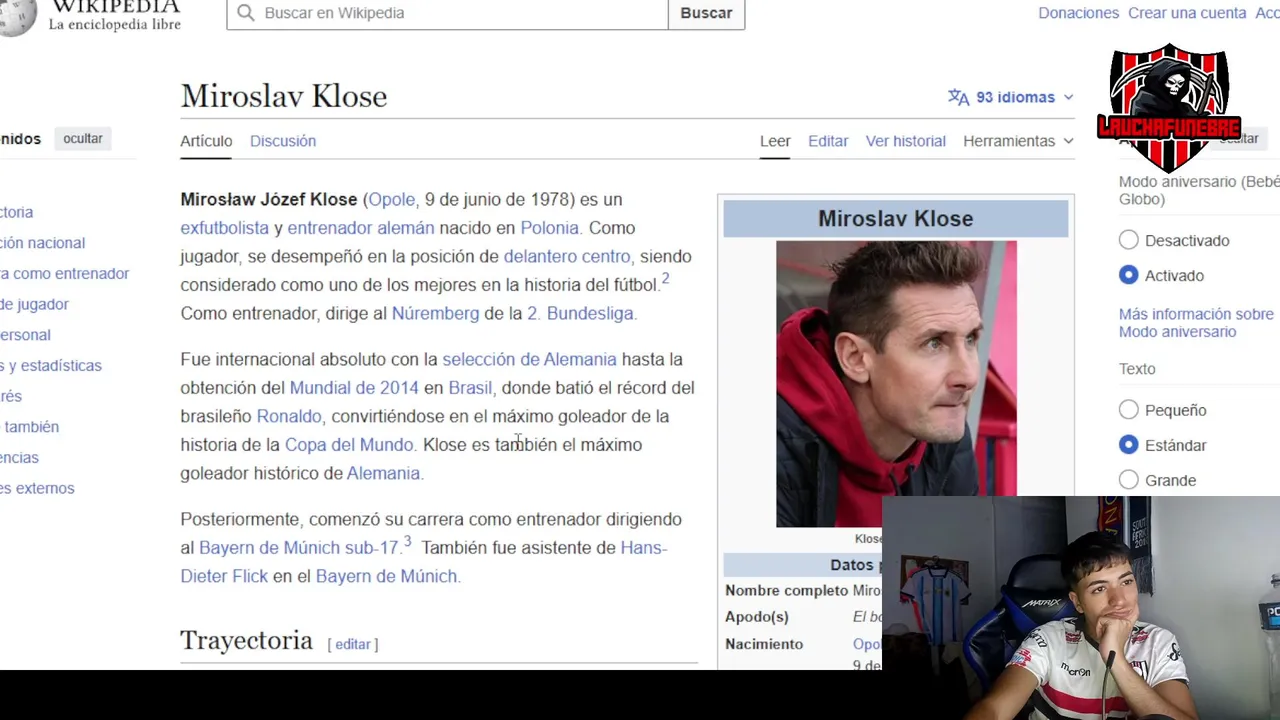Open the Núremberg link
The image size is (1280, 720).
(x=435, y=313)
